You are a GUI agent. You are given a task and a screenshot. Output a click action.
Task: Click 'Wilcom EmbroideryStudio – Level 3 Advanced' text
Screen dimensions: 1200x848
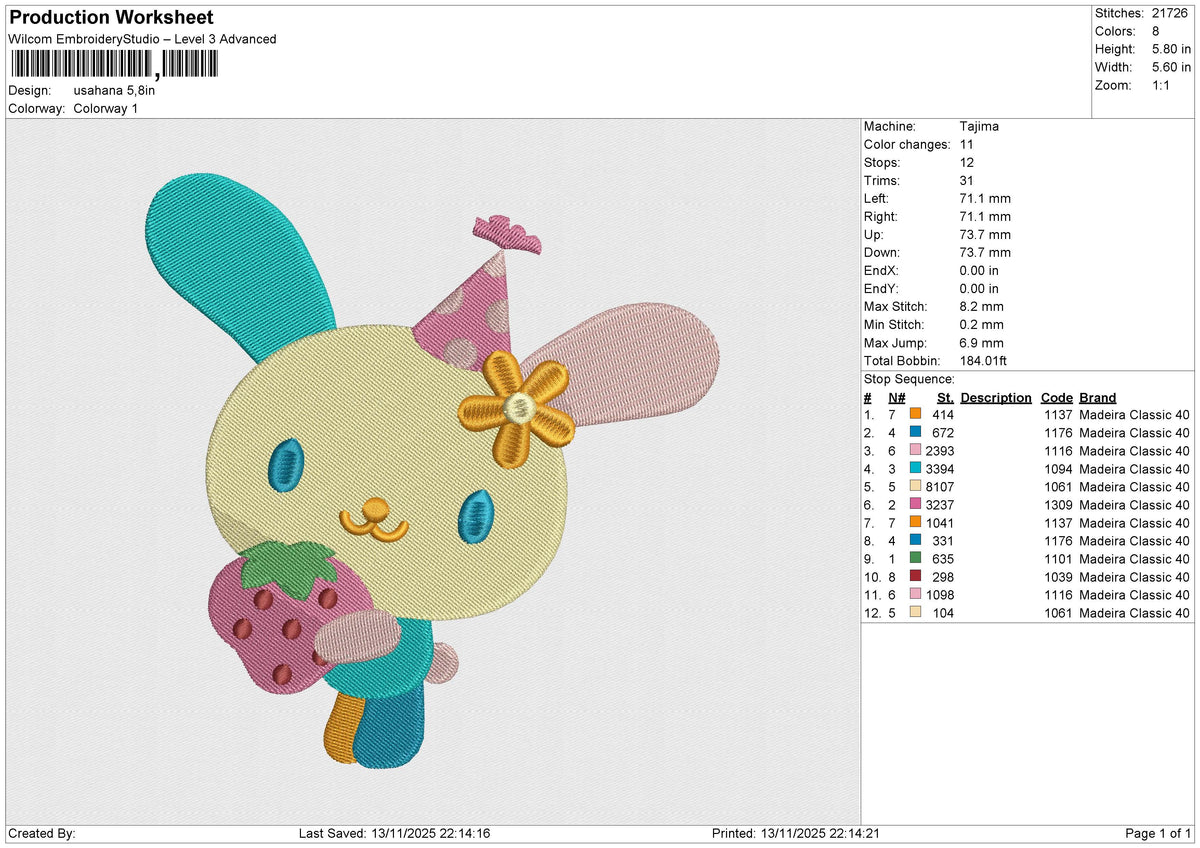(142, 39)
